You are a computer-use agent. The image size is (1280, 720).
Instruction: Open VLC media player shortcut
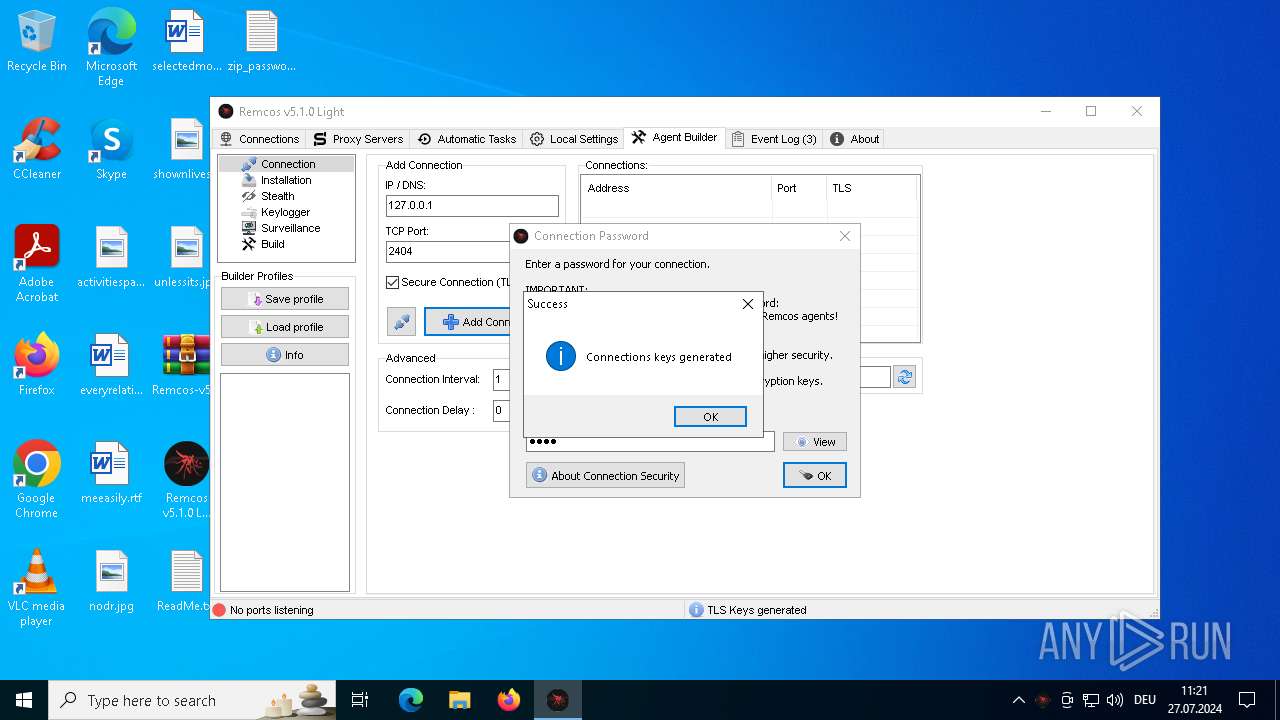coord(37,587)
